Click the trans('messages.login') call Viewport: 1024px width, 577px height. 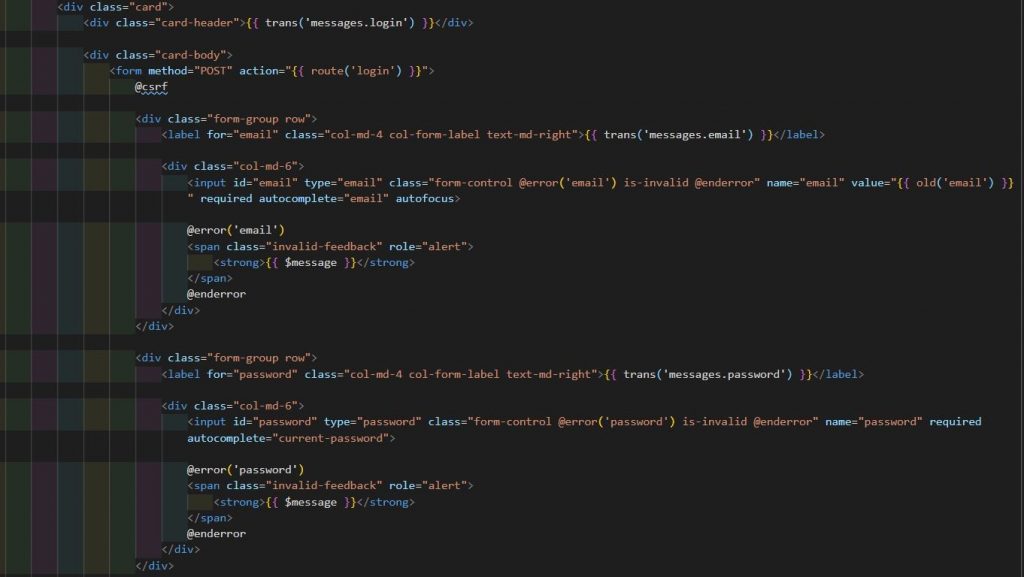[x=340, y=23]
